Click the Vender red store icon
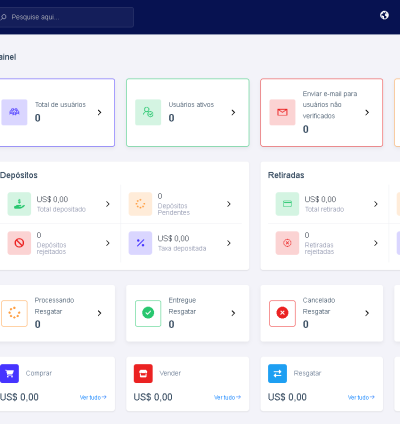Viewport: 400px width, 424px height. click(143, 373)
